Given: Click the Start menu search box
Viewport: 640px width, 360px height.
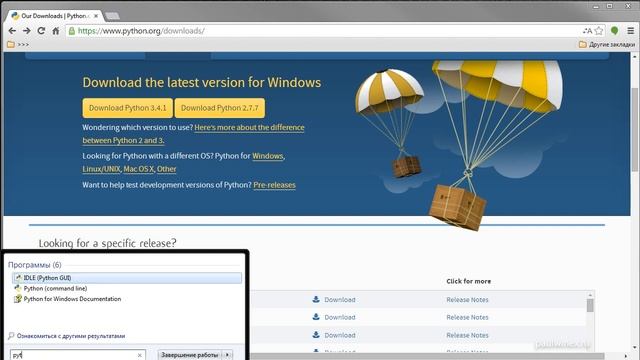Looking at the screenshot, I should point(78,355).
